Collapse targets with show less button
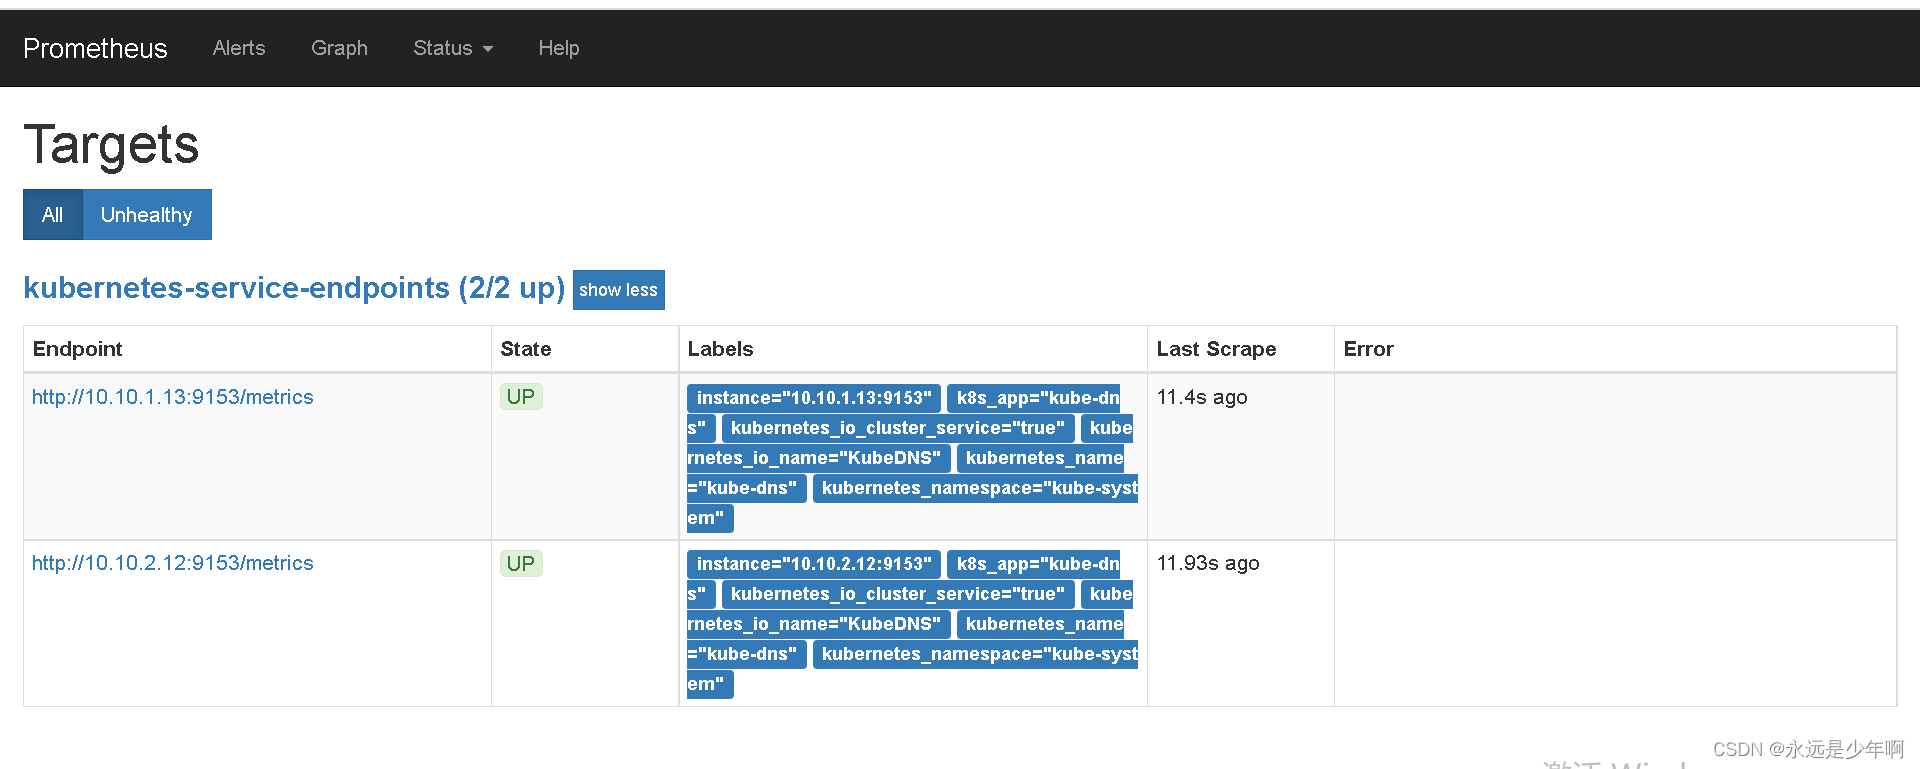1920x769 pixels. (x=619, y=290)
